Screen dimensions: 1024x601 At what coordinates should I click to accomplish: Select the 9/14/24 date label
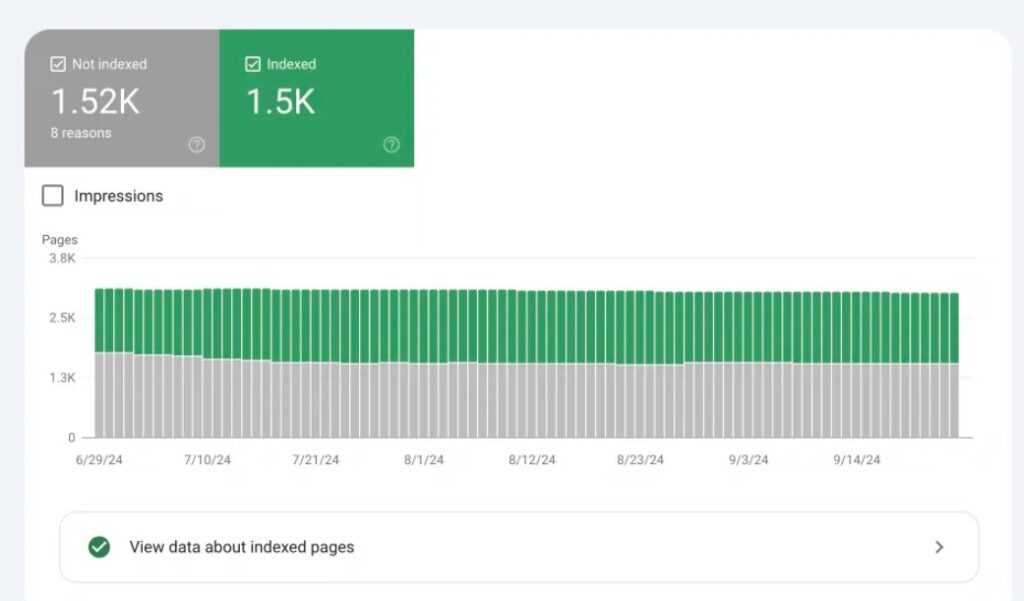tap(857, 460)
